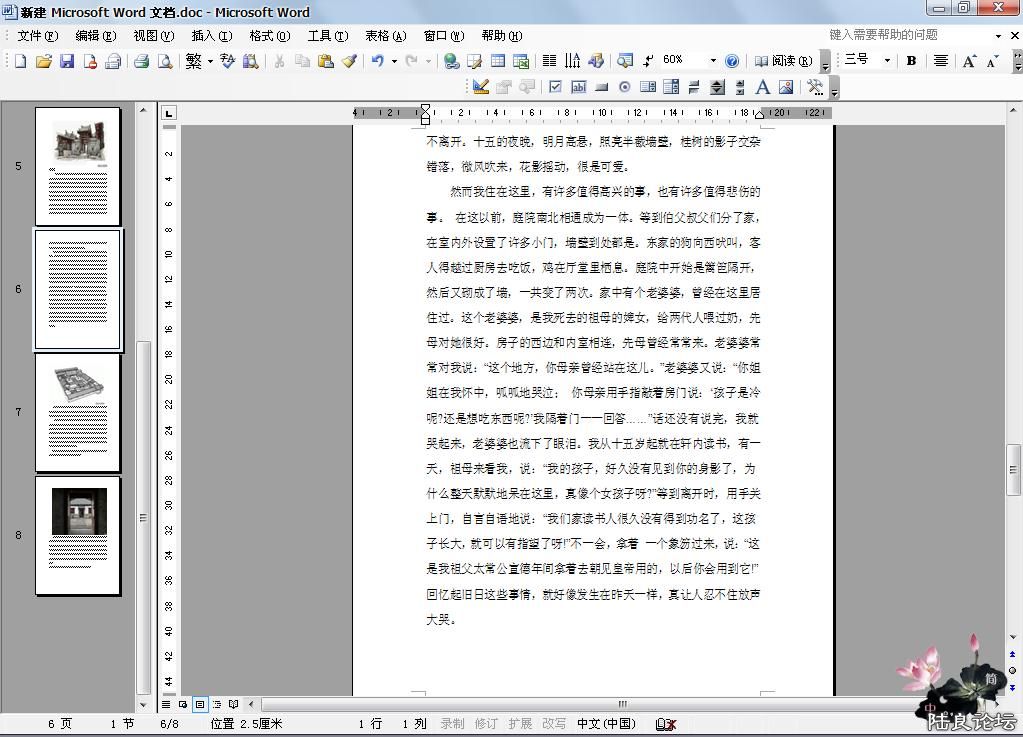This screenshot has height=737, width=1023.
Task: Select the page 7 thumbnail
Action: click(x=78, y=412)
